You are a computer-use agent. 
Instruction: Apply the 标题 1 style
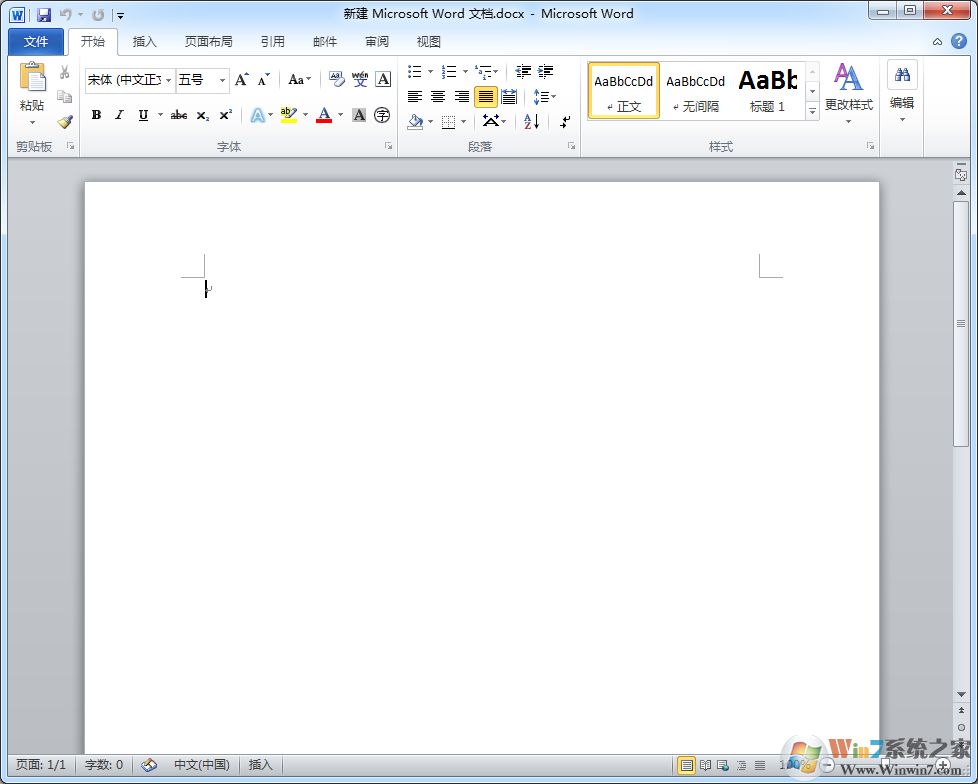(767, 90)
